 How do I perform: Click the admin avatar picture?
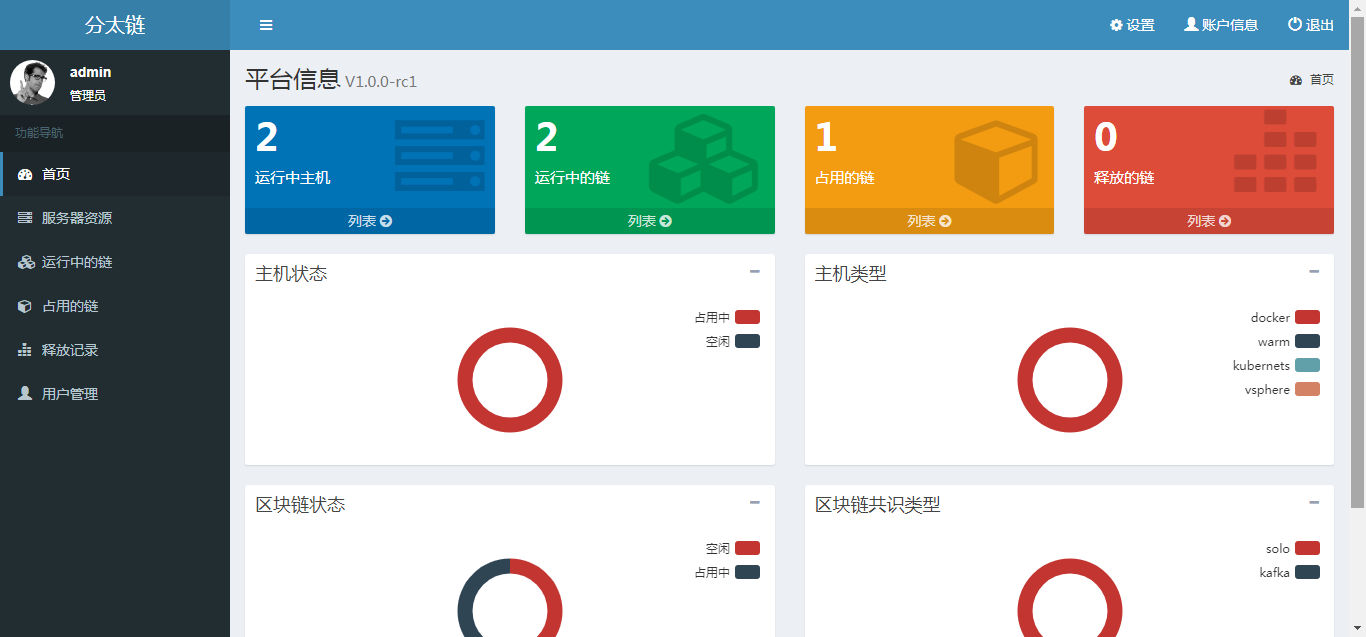(32, 82)
